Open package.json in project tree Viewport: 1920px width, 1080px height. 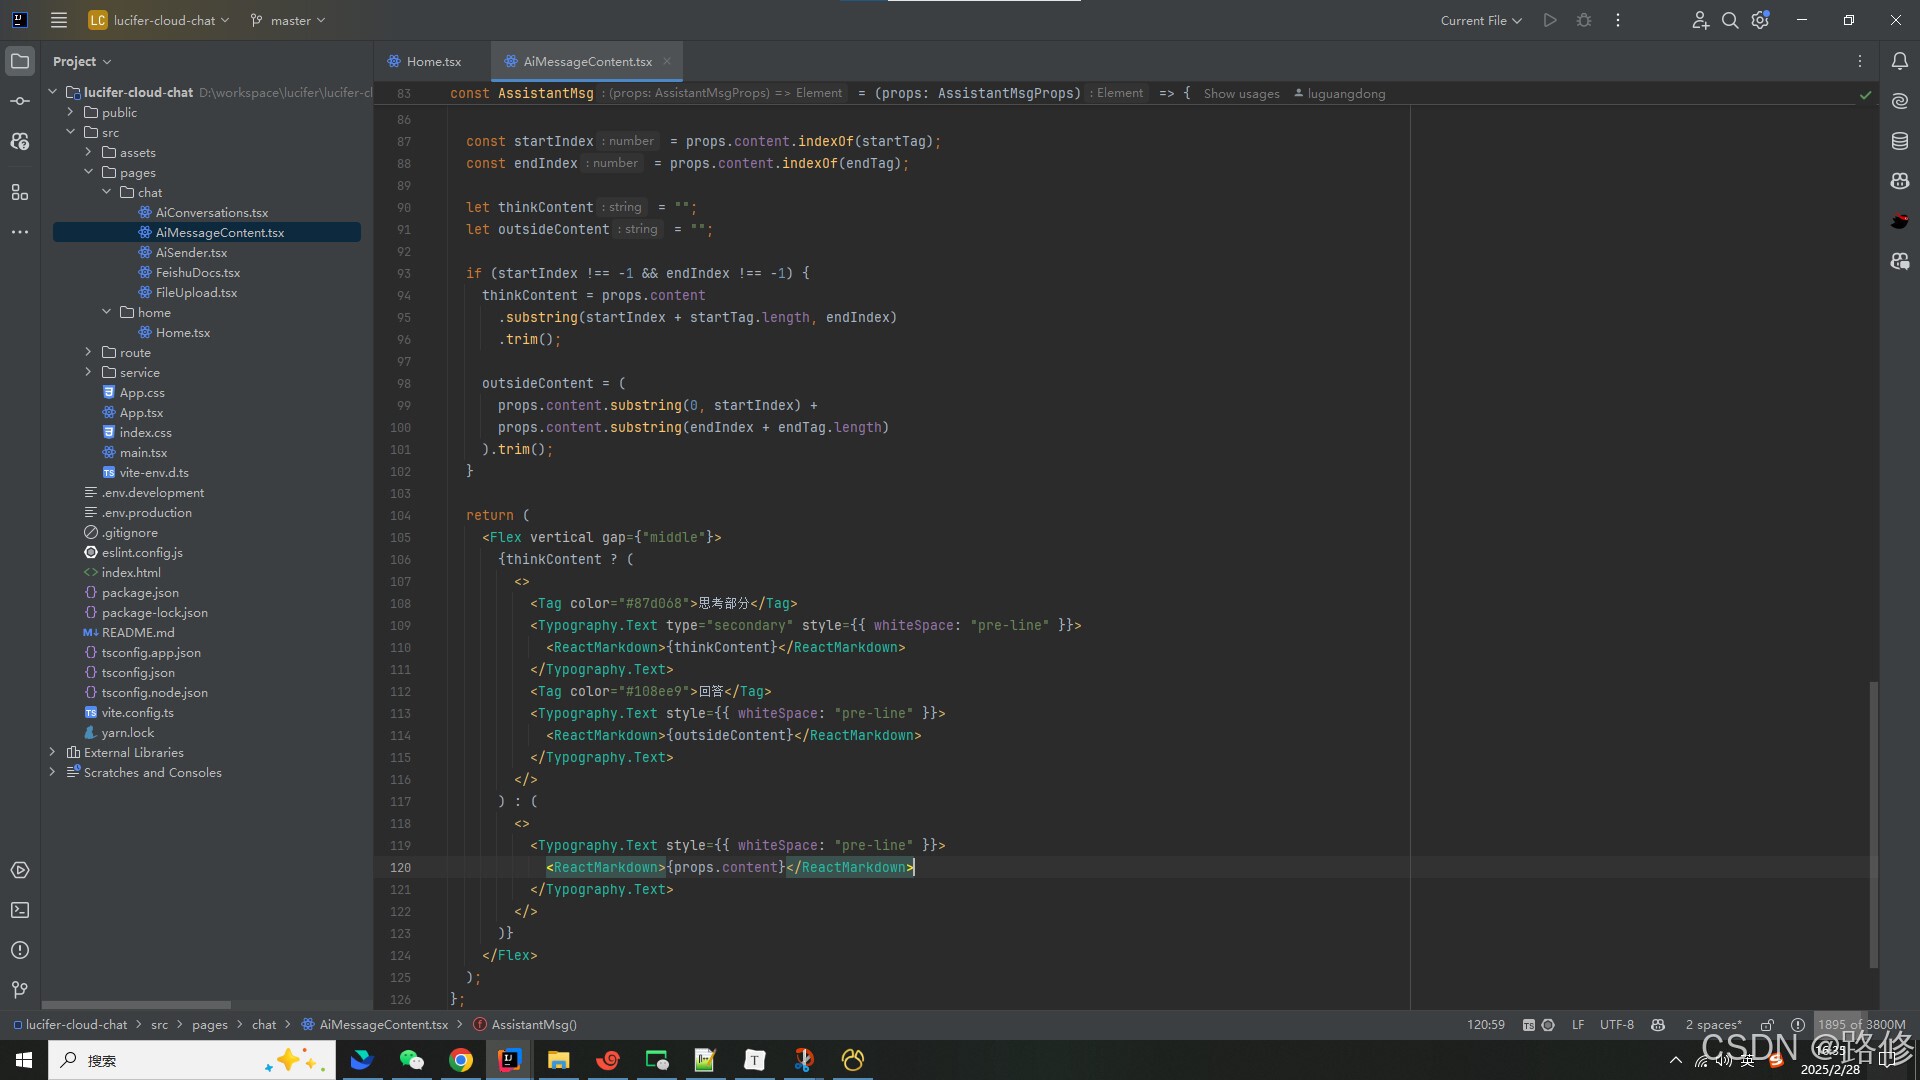(140, 592)
